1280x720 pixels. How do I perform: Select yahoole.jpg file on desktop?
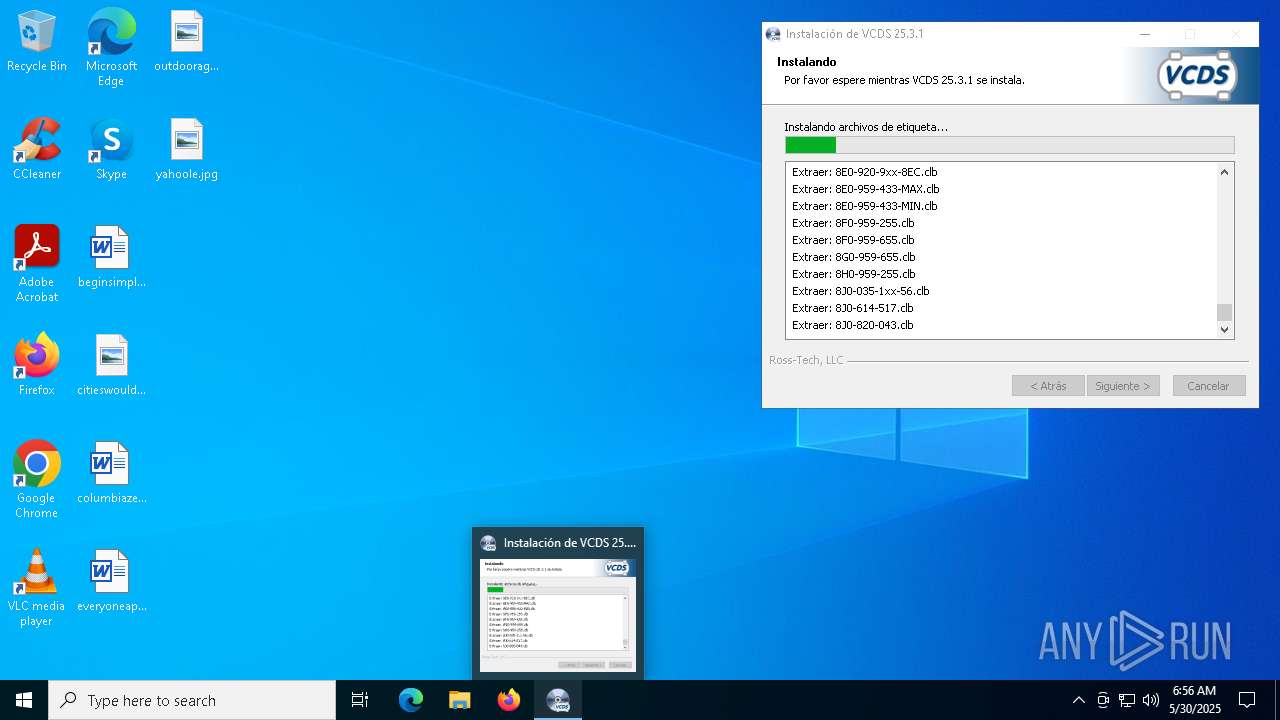point(187,150)
